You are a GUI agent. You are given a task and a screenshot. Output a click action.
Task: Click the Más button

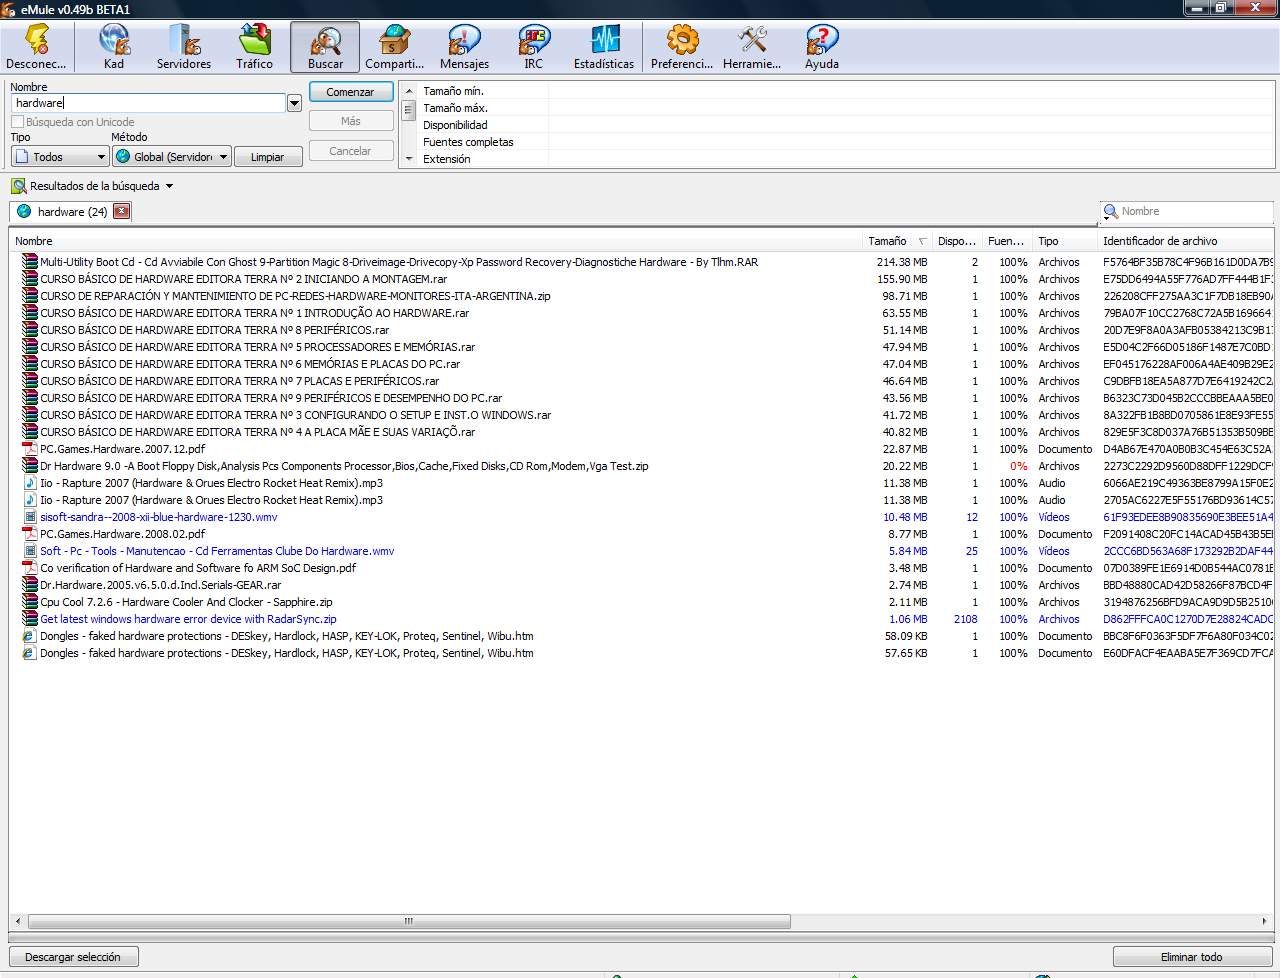pyautogui.click(x=350, y=121)
